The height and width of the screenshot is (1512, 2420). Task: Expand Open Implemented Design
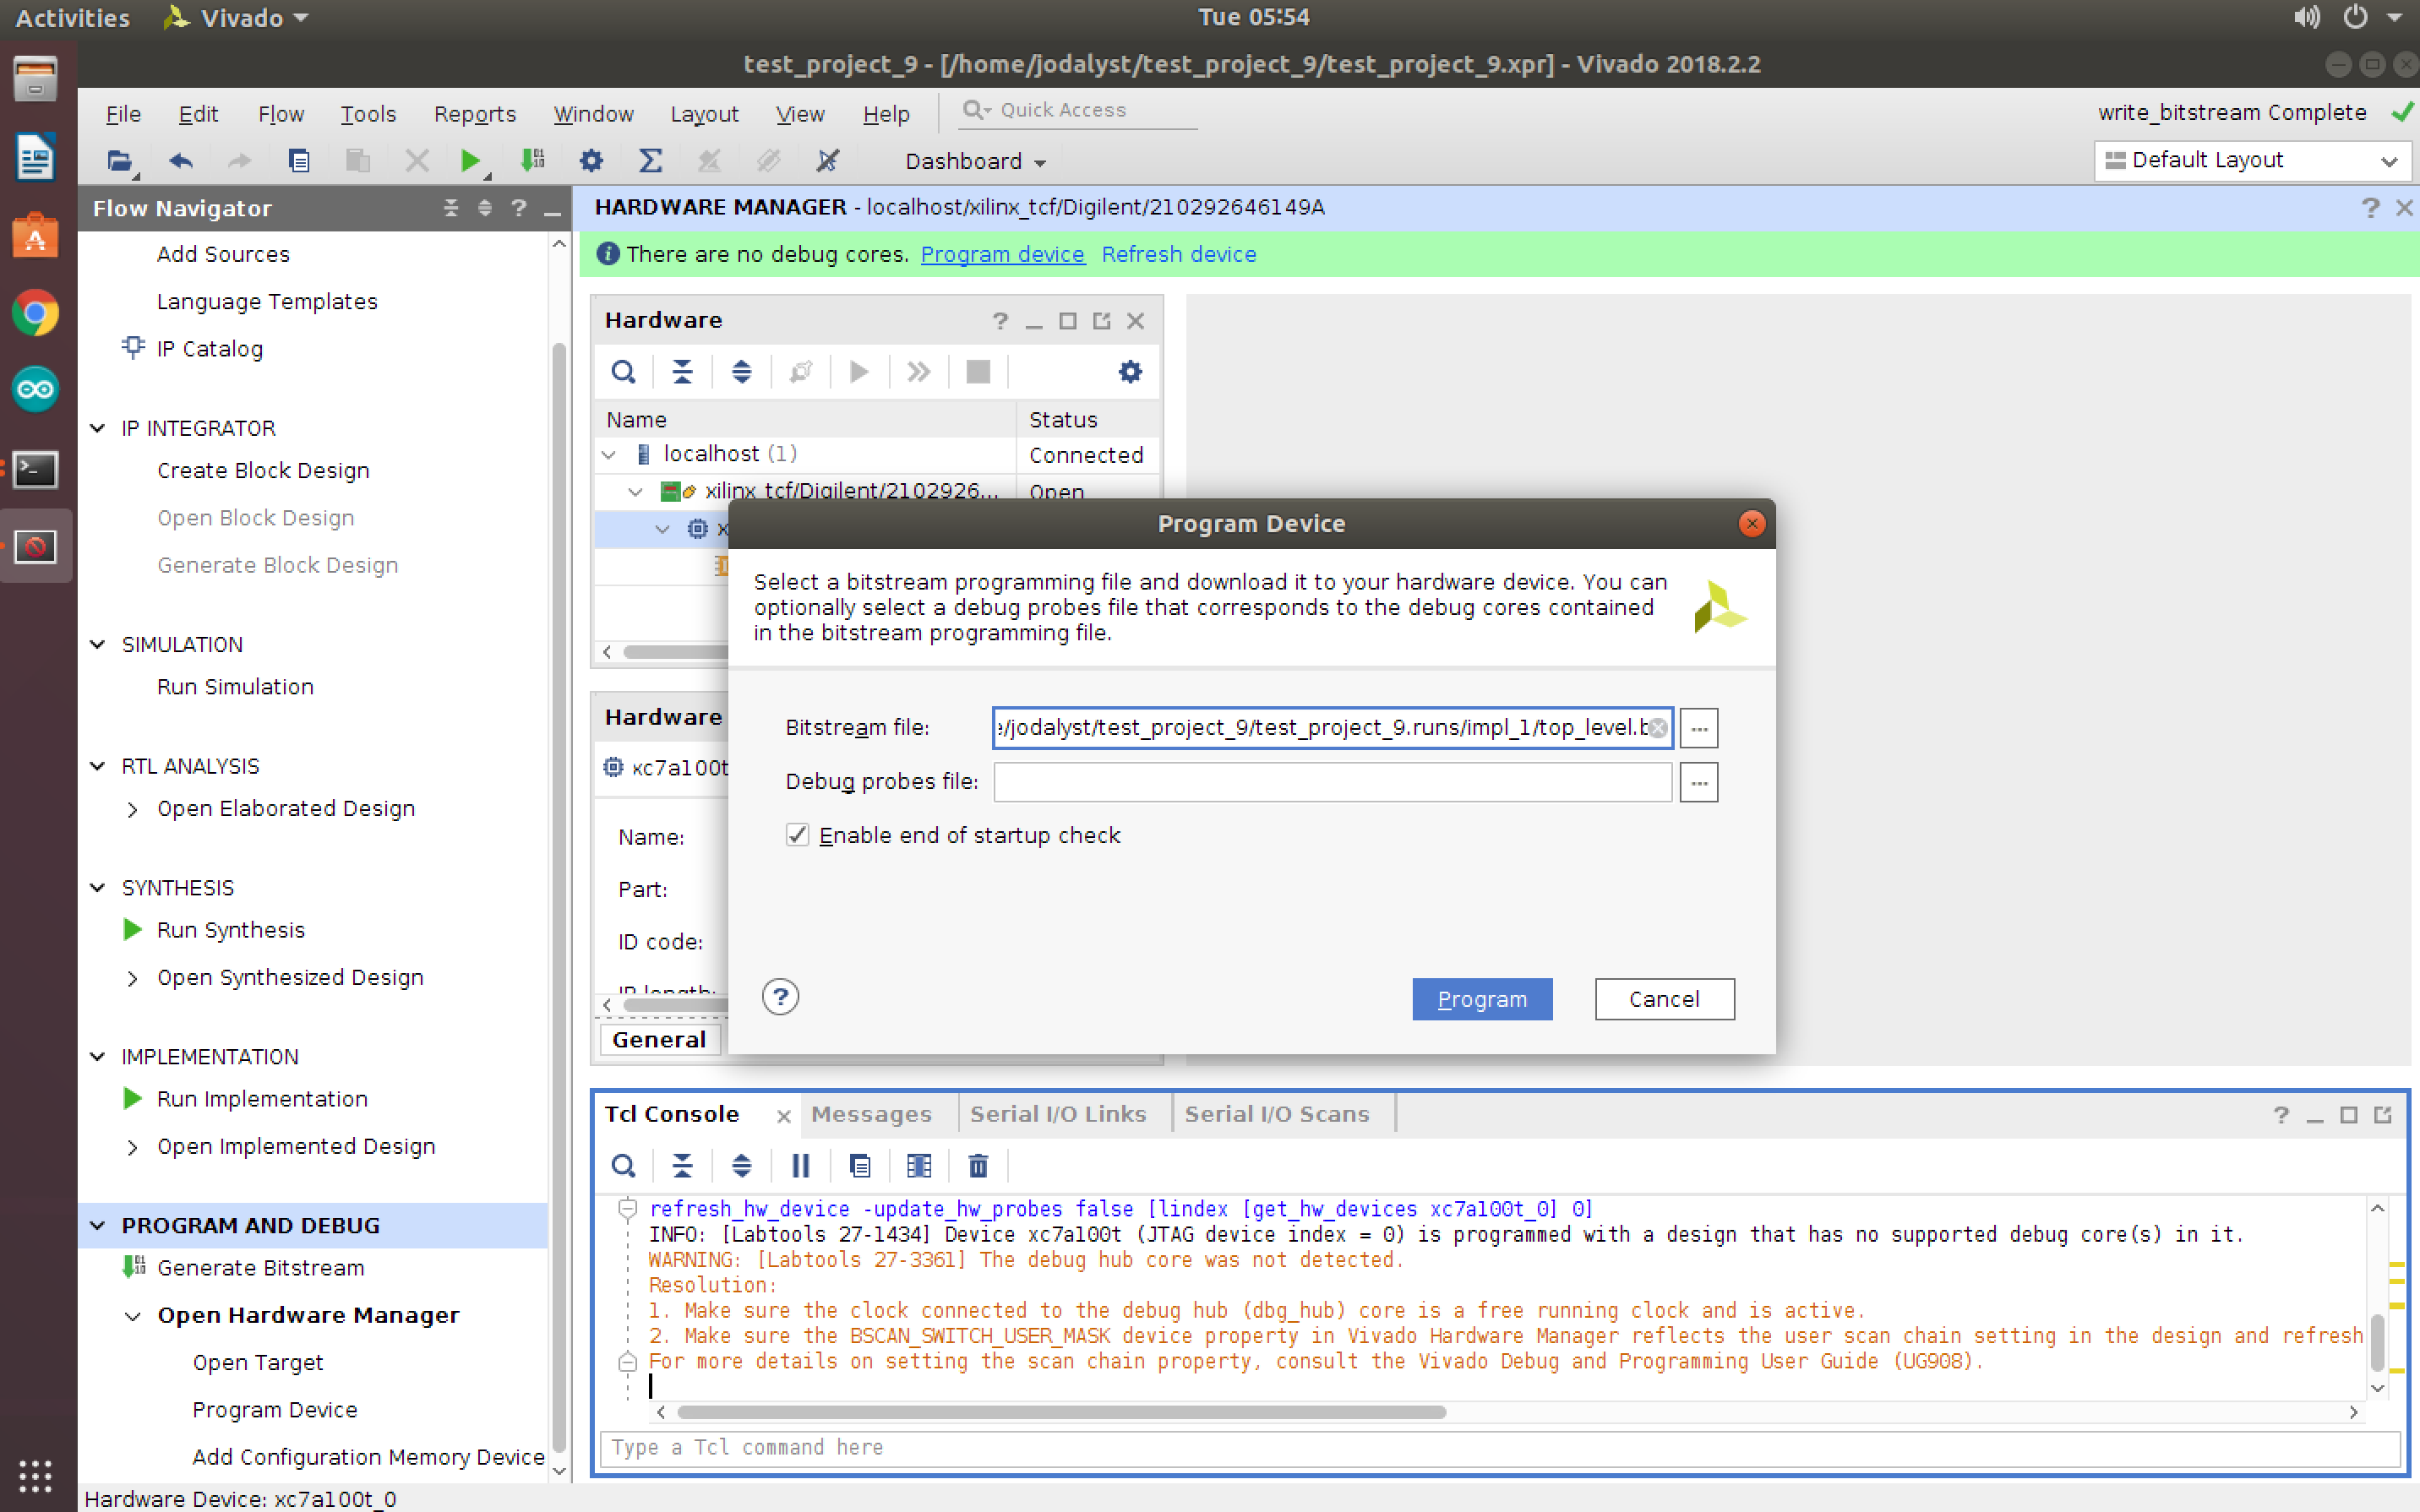point(133,1147)
